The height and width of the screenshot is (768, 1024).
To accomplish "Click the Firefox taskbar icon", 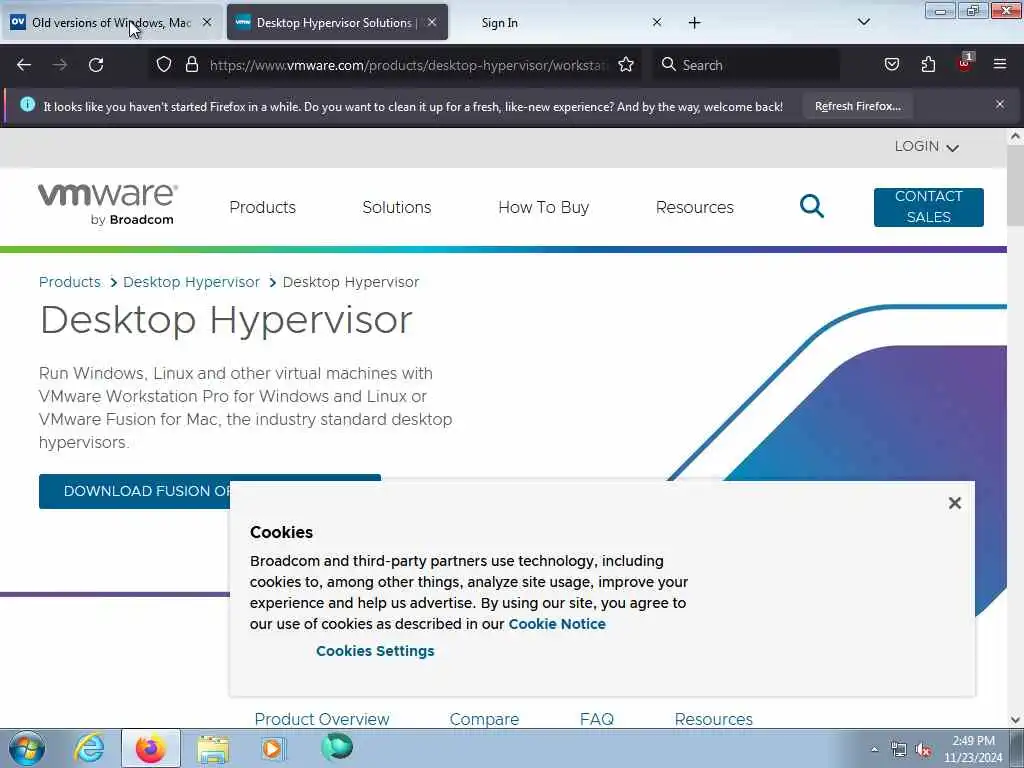I will 150,748.
